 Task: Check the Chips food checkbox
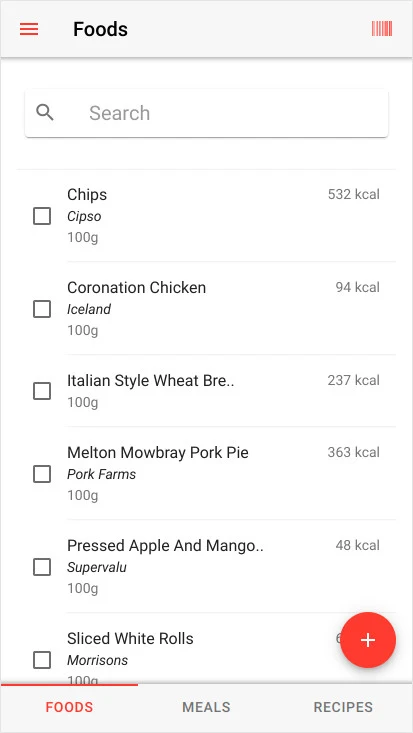point(42,216)
